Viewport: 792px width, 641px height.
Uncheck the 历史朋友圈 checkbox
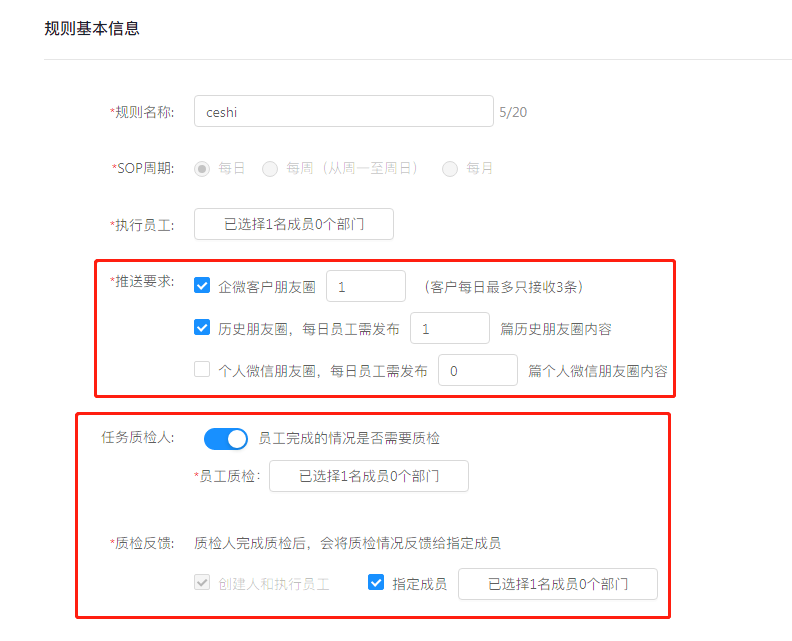pyautogui.click(x=202, y=327)
